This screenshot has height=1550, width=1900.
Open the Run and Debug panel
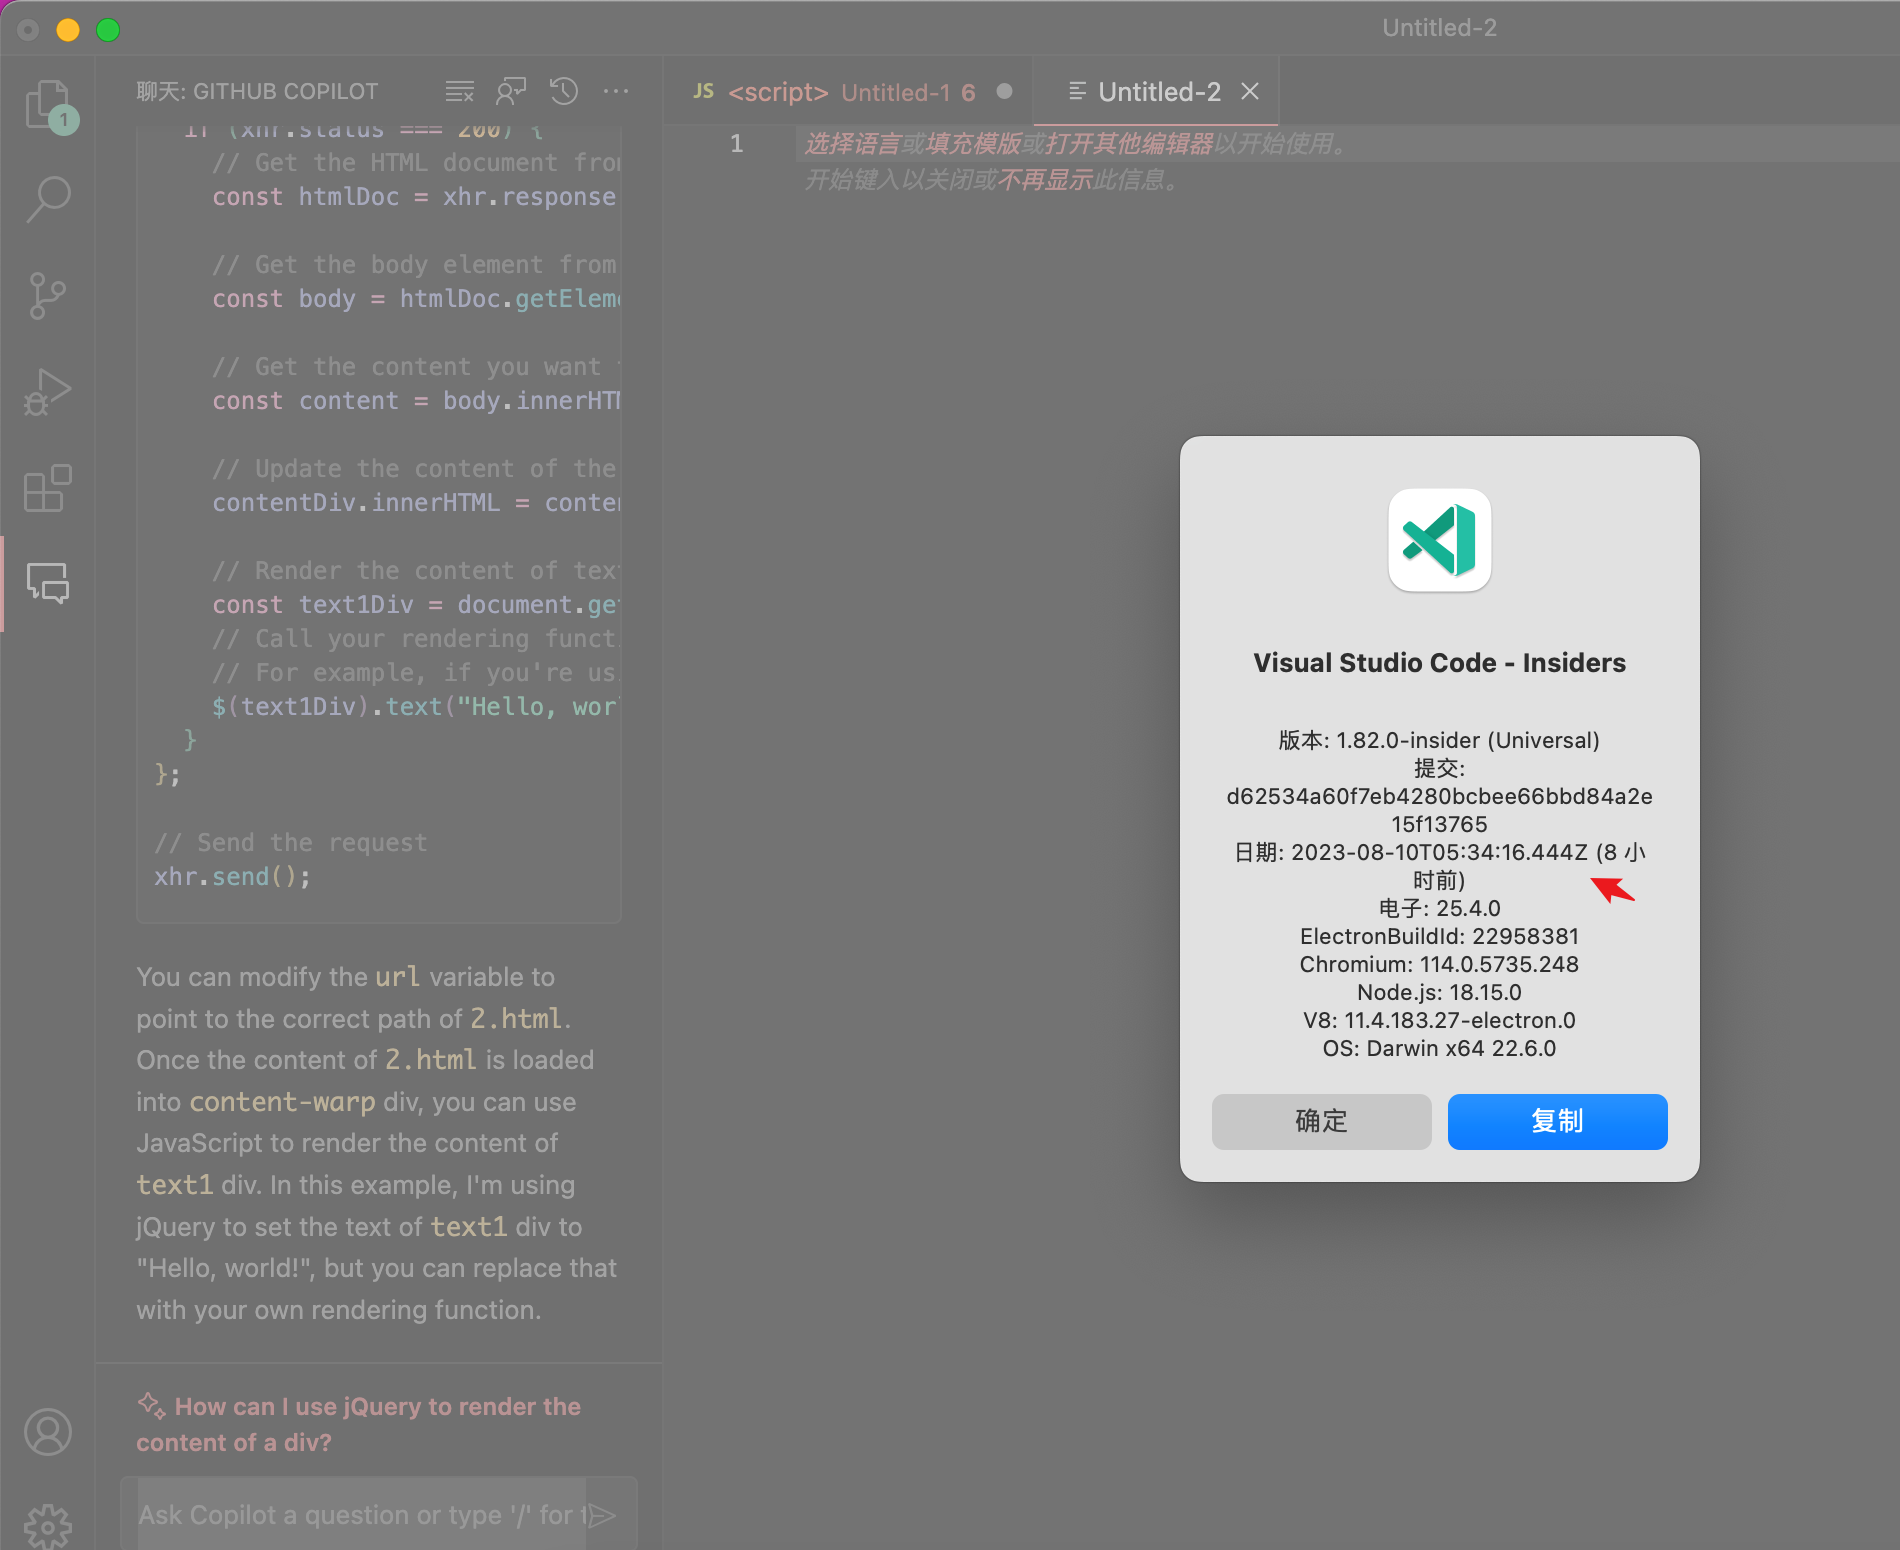click(x=47, y=391)
